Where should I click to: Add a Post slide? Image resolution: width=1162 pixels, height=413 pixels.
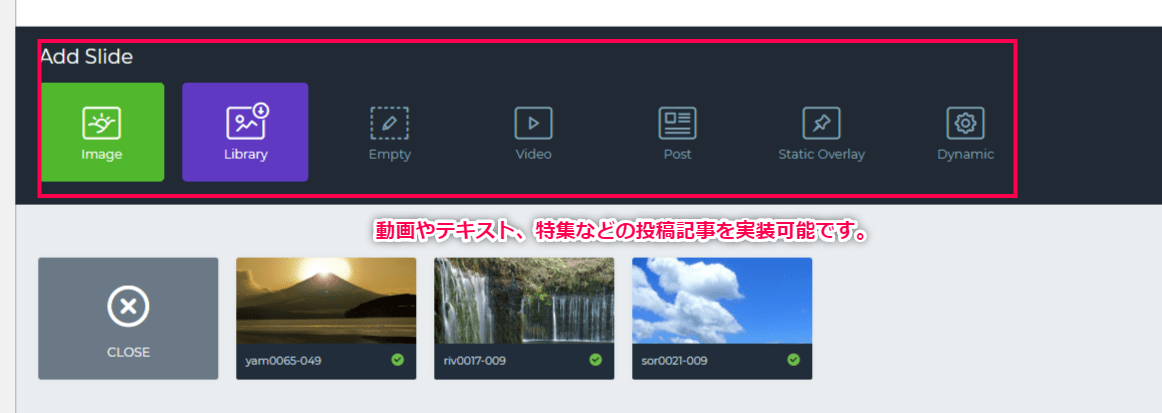(677, 132)
